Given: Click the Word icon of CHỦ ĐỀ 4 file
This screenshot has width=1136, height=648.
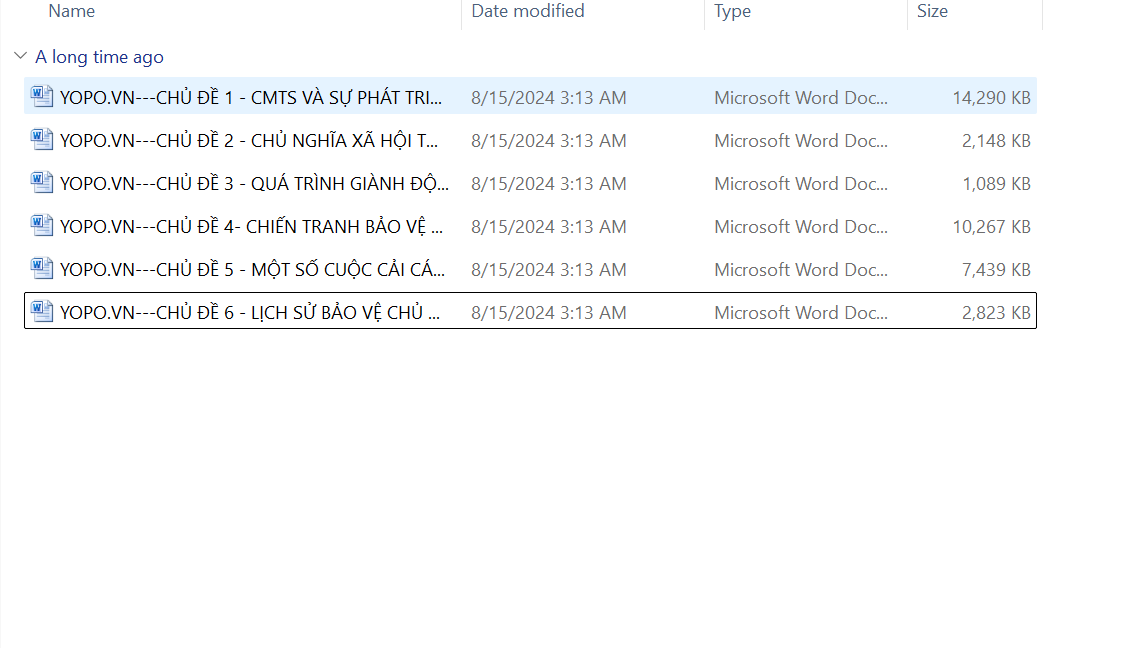Looking at the screenshot, I should point(42,226).
